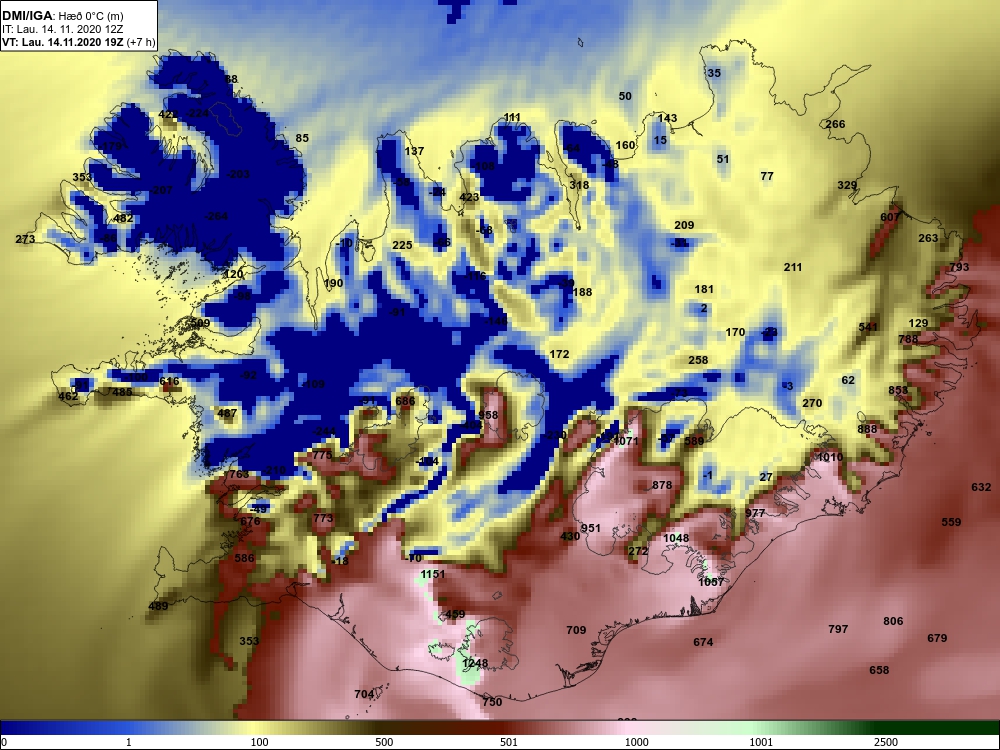Viewport: 1000px width, 750px height.
Task: Click the legend label '1001'
Action: tap(761, 742)
